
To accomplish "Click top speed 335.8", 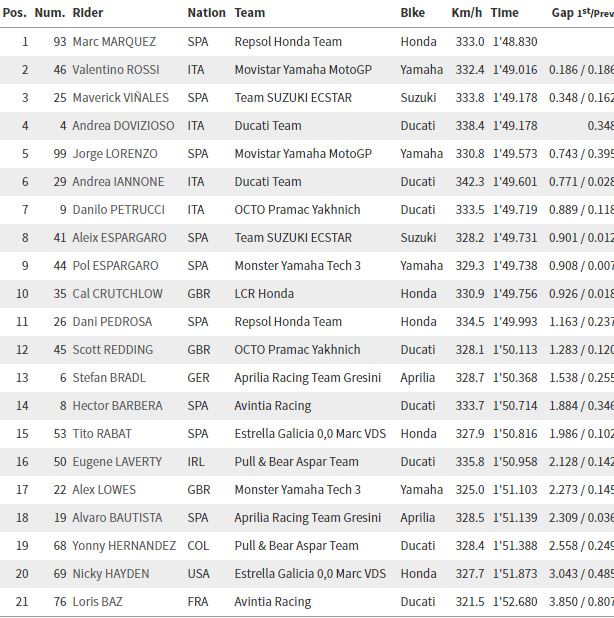I will point(470,462).
